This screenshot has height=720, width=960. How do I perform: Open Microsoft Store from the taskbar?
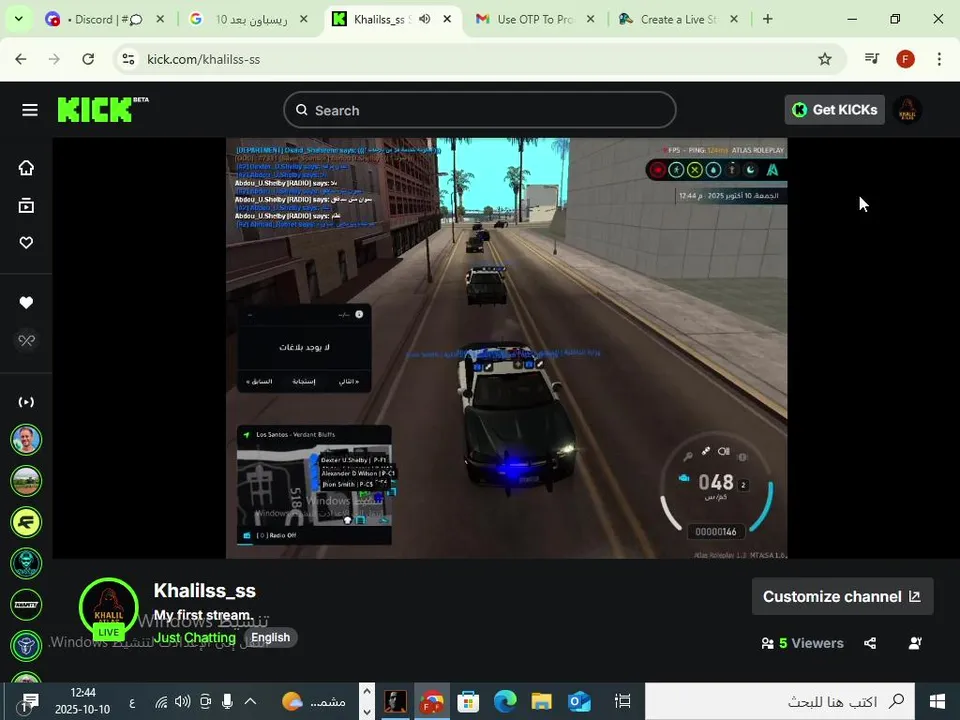[x=468, y=702]
